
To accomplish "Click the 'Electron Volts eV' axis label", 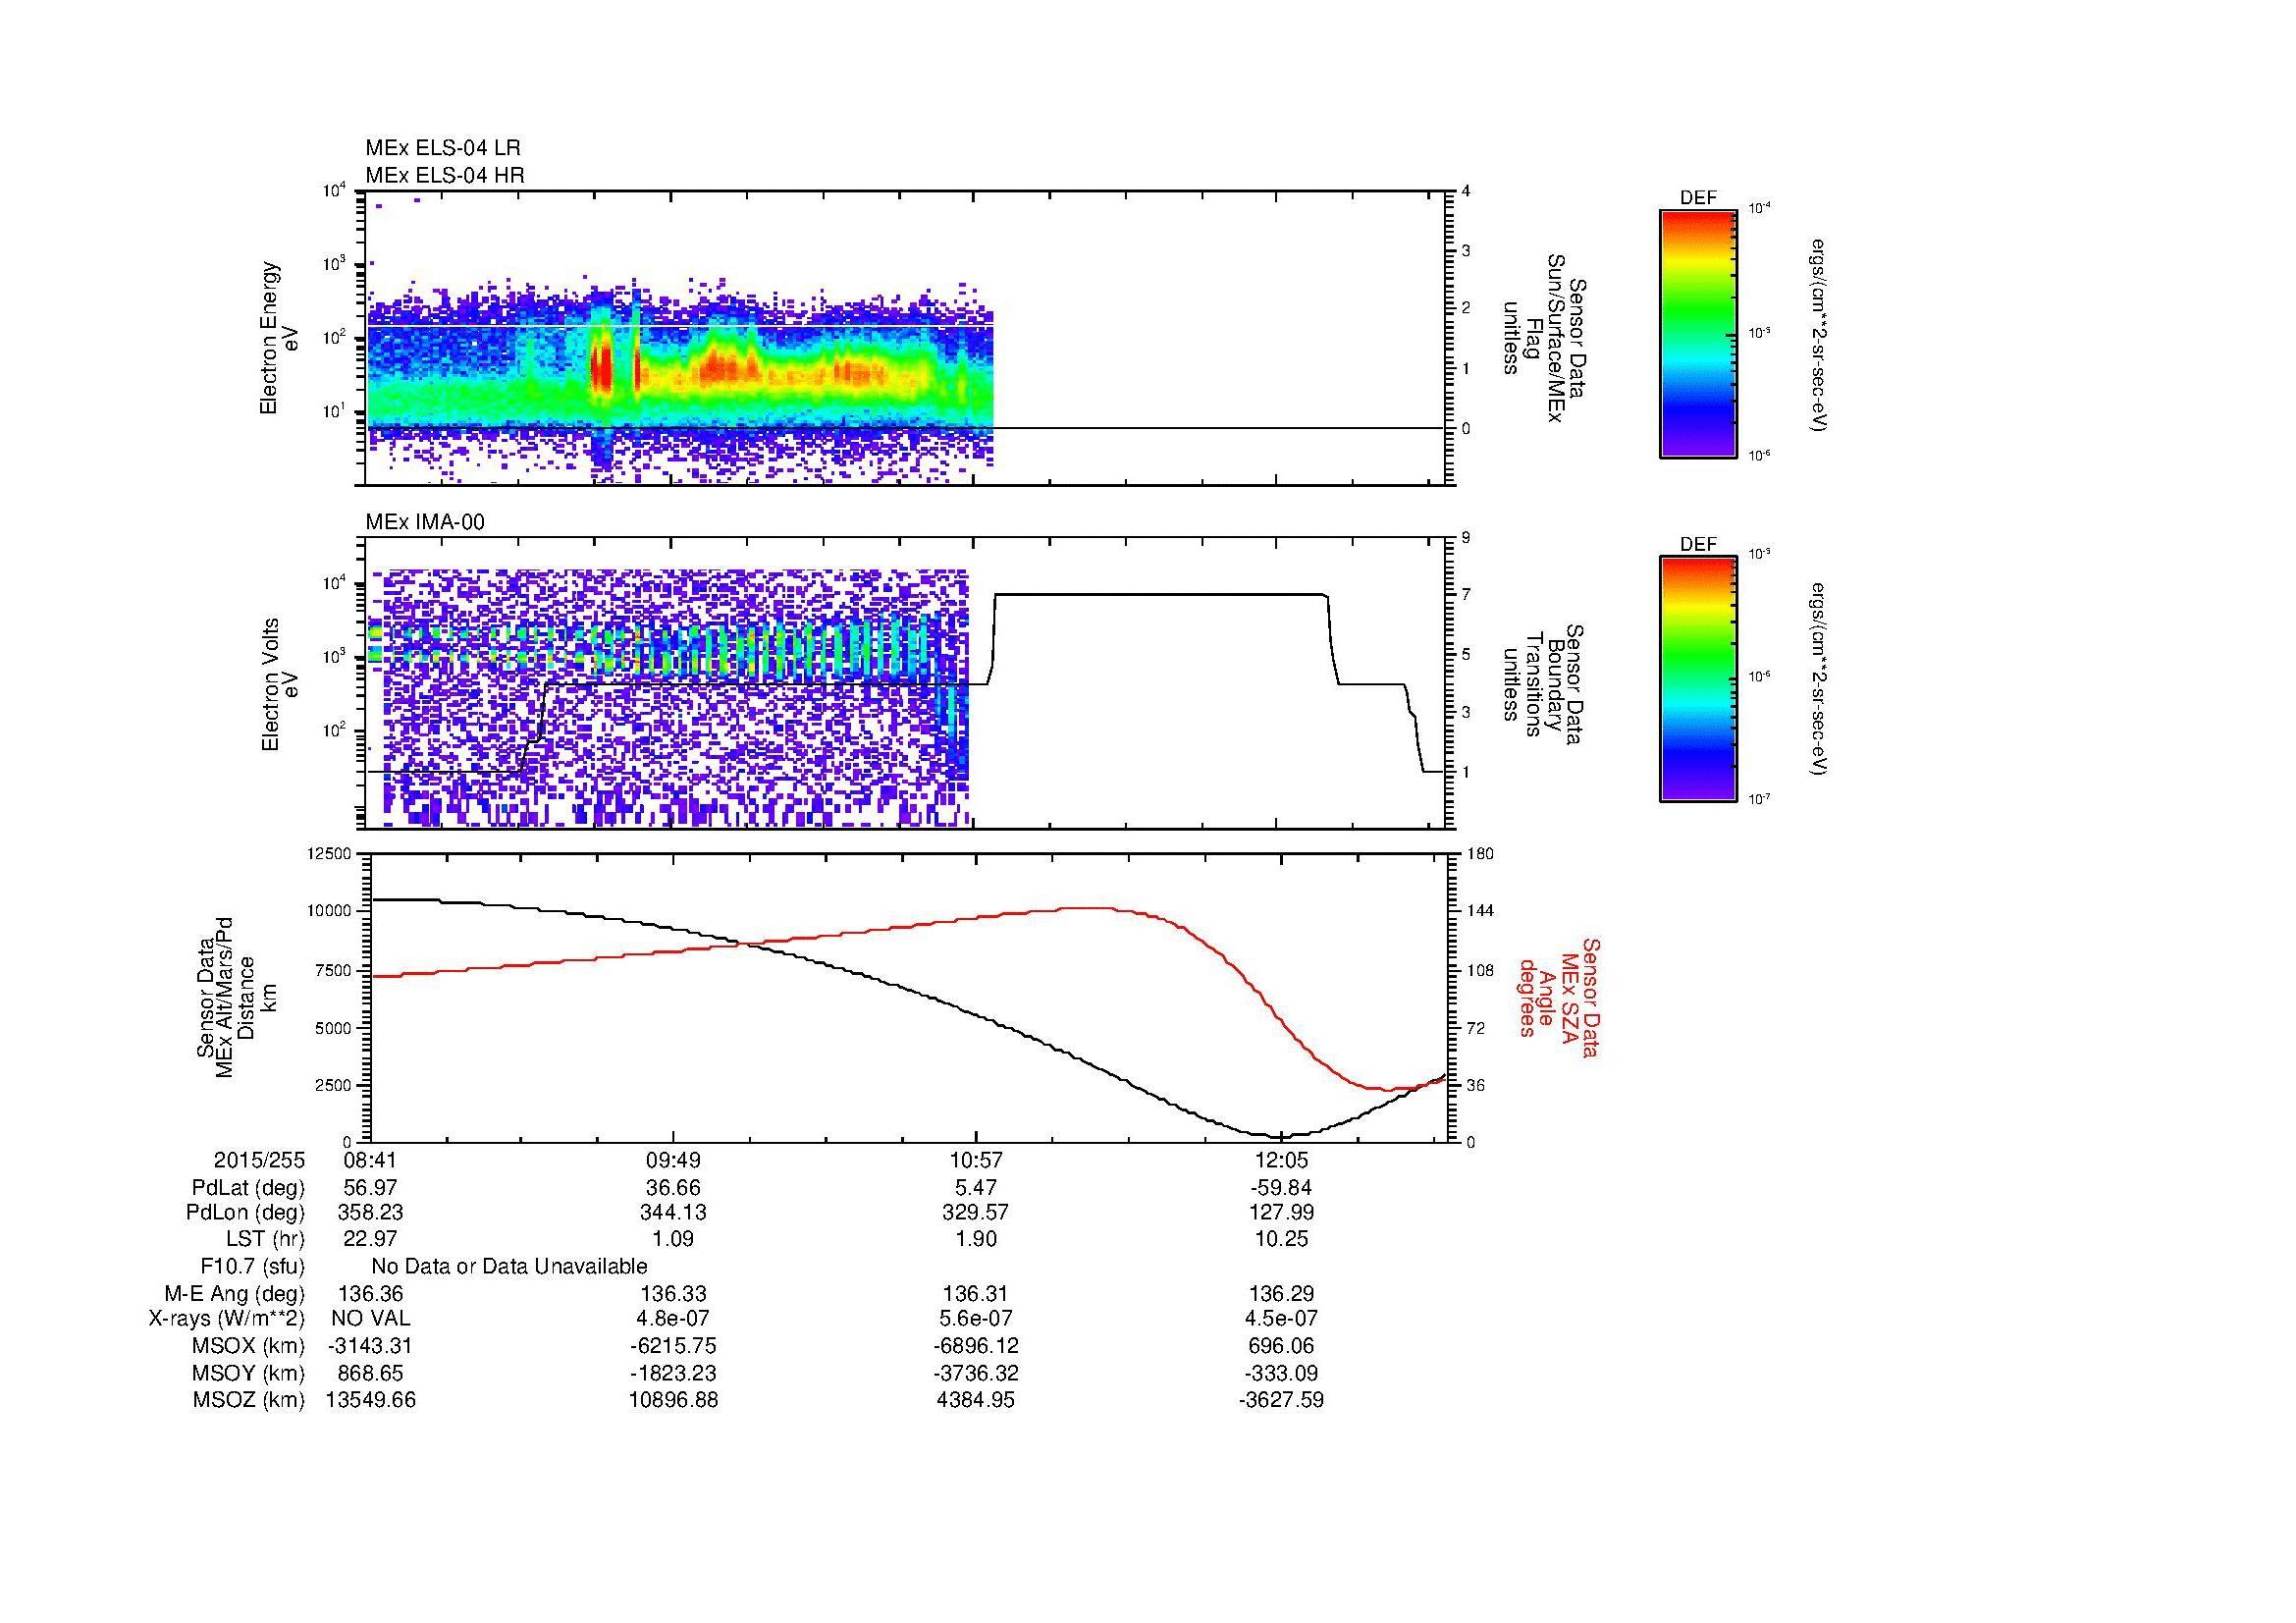I will click(x=279, y=684).
